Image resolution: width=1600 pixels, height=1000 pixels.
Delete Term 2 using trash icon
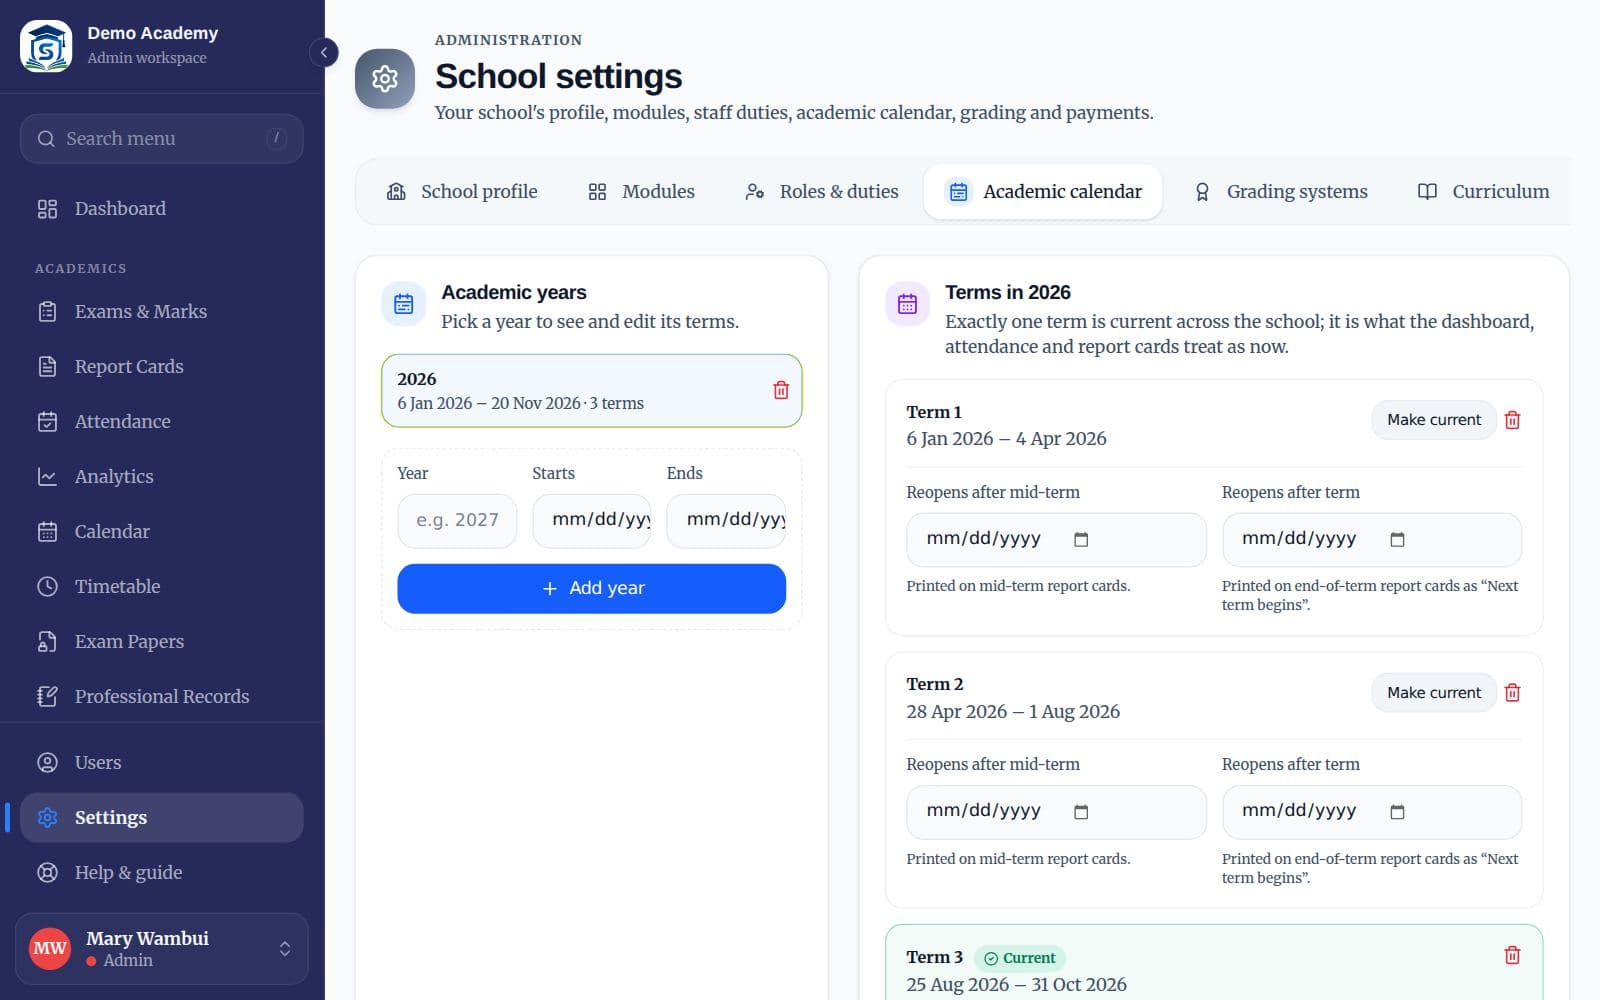coord(1512,692)
